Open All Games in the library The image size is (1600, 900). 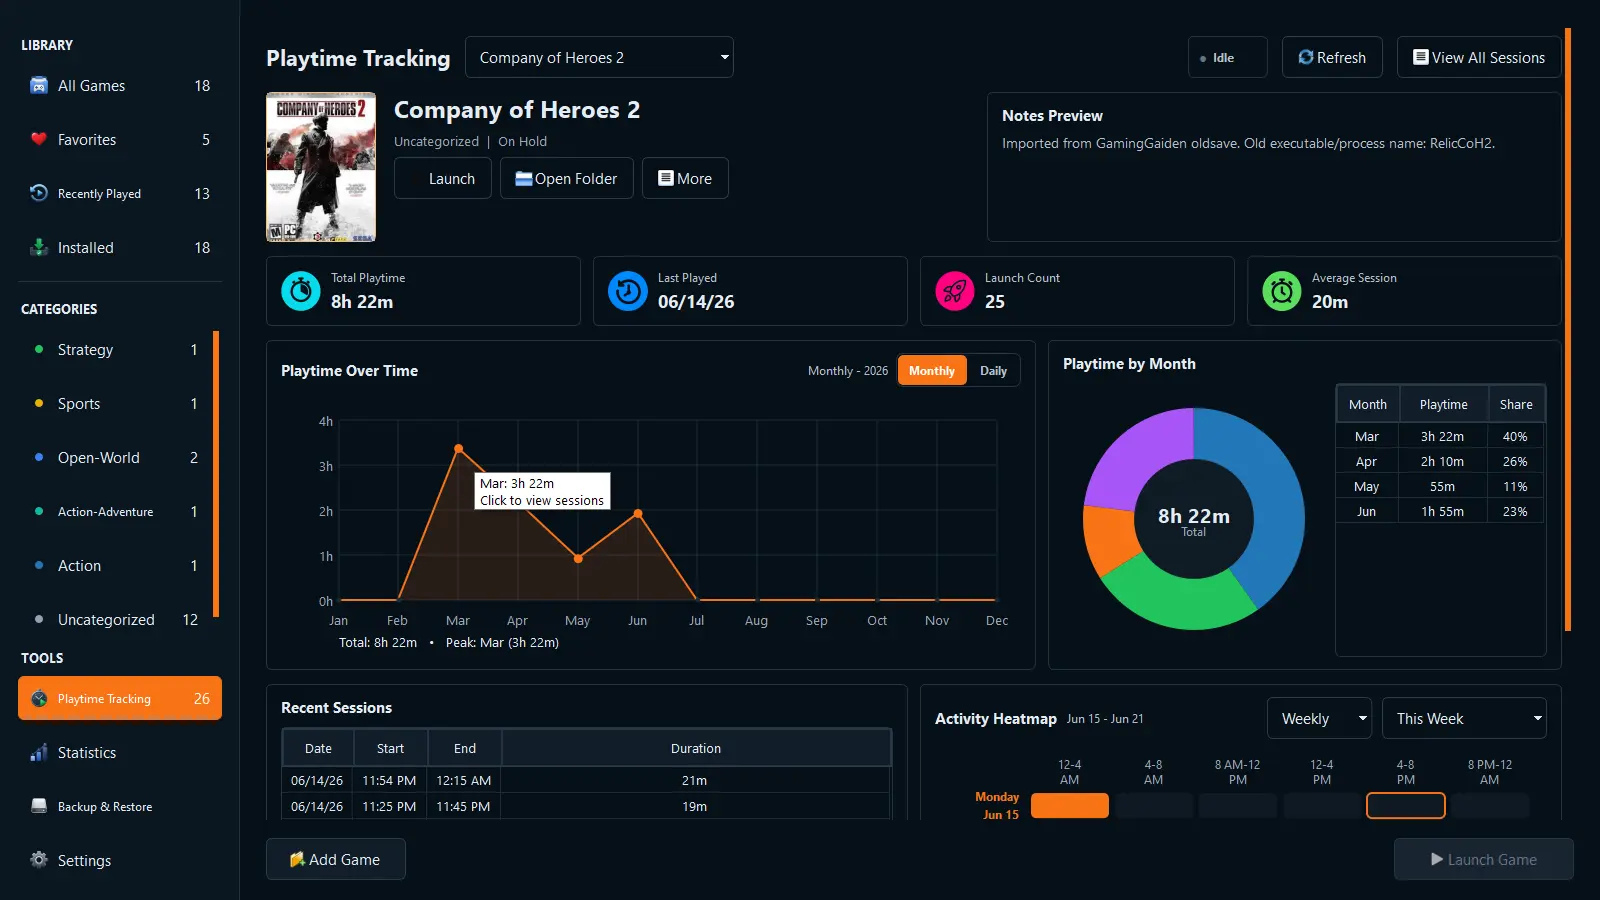120,86
